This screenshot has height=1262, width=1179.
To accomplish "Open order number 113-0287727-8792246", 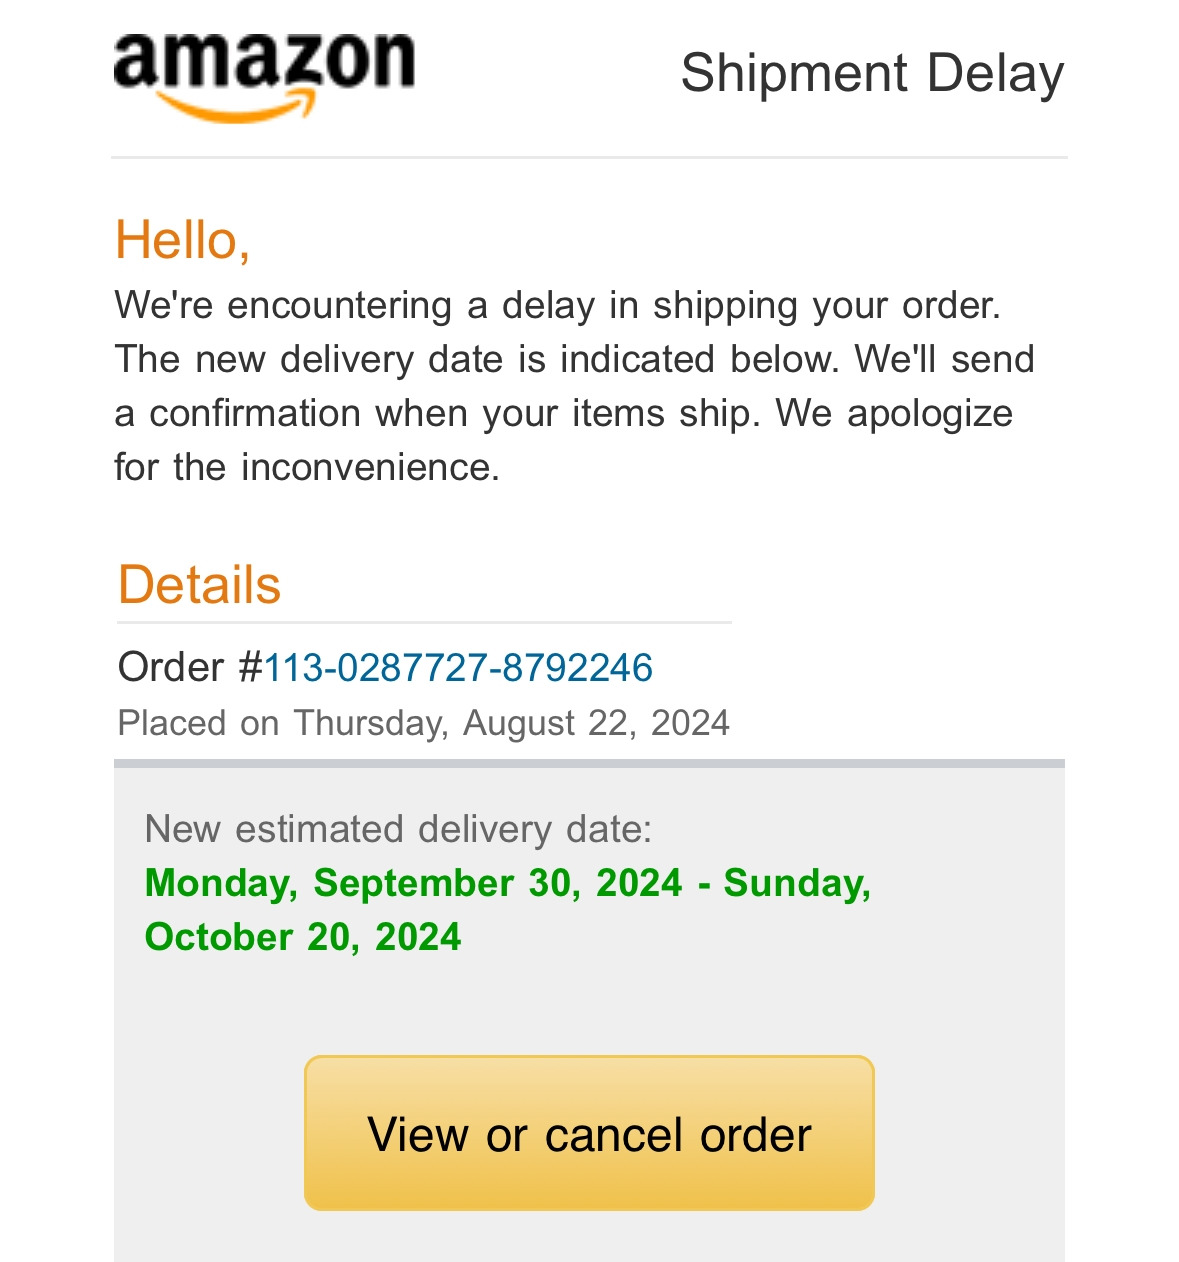I will coord(458,667).
